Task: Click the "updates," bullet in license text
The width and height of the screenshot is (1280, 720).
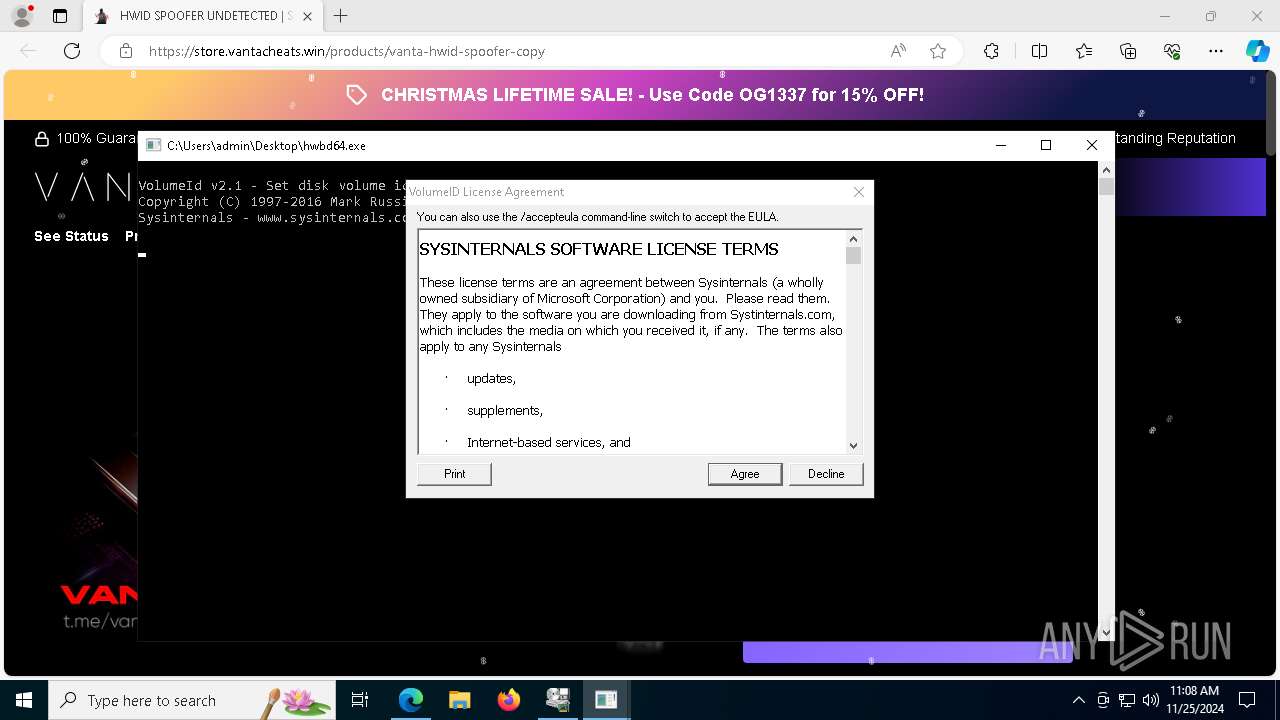Action: pyautogui.click(x=491, y=379)
